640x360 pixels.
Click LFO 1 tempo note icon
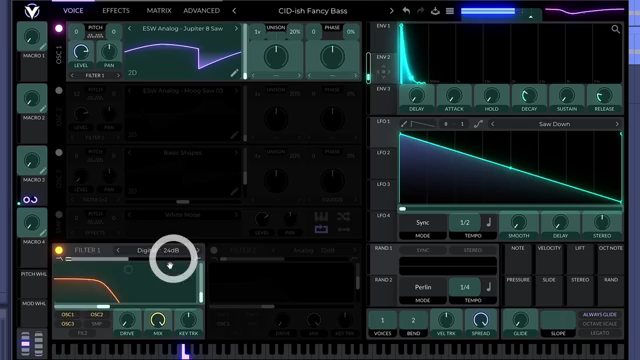pyautogui.click(x=489, y=222)
